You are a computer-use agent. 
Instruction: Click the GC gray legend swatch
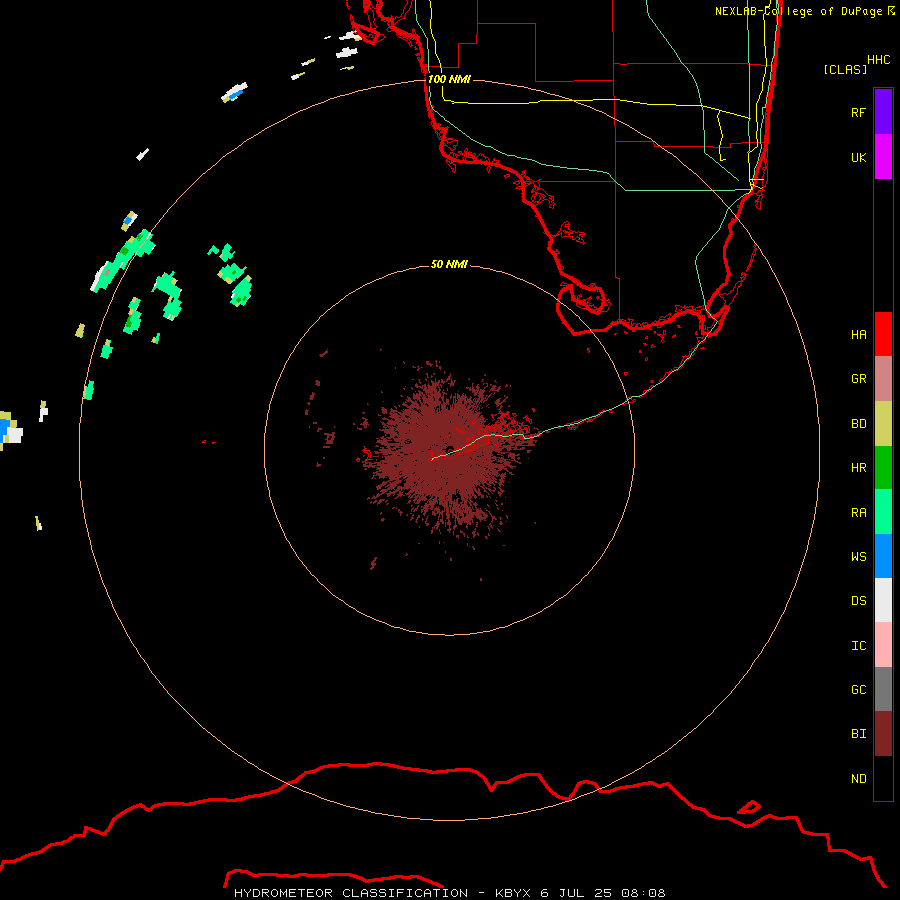coord(883,689)
